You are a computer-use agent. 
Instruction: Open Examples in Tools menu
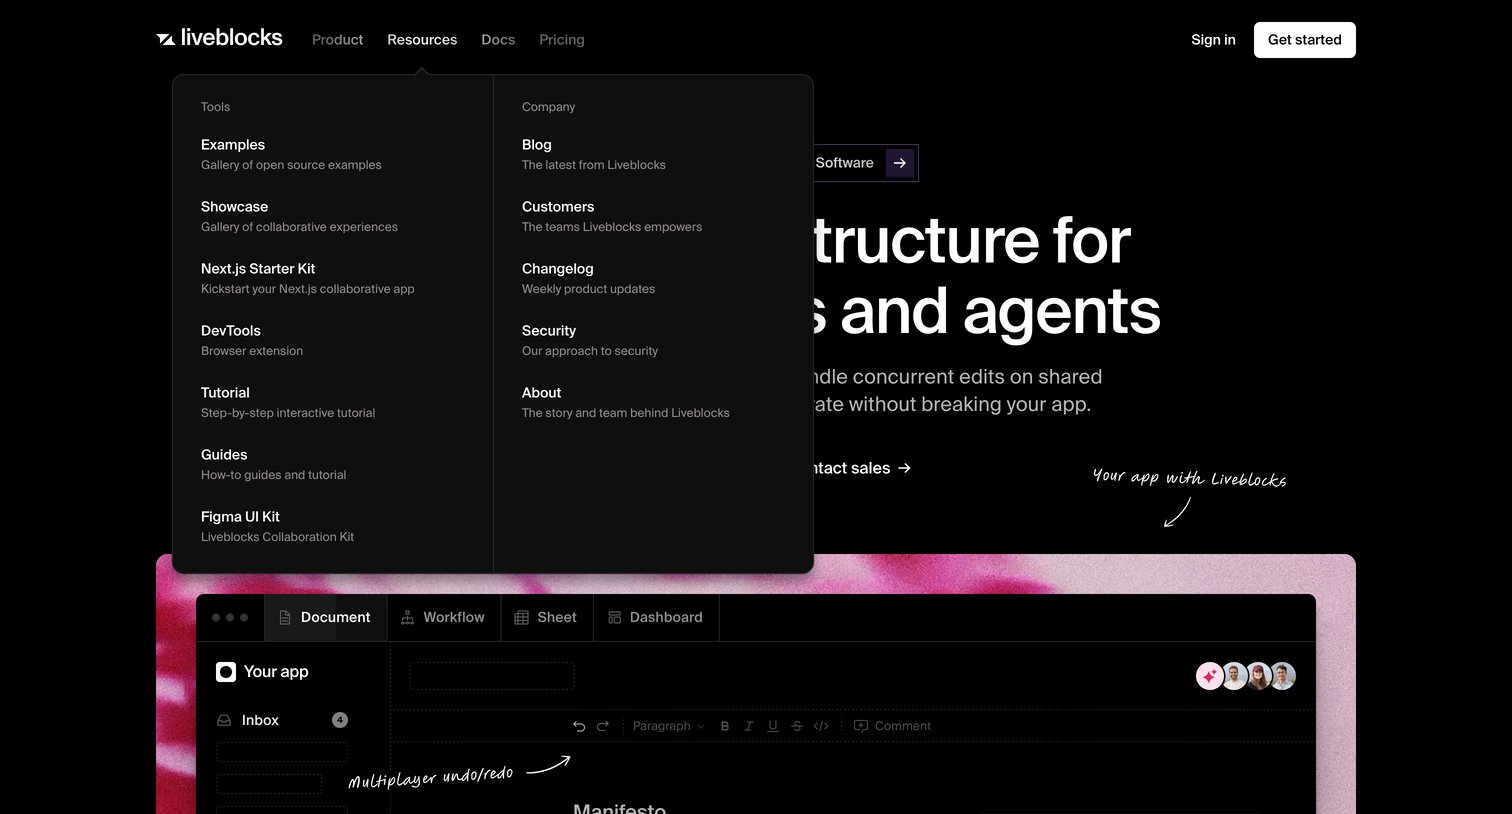291,154
